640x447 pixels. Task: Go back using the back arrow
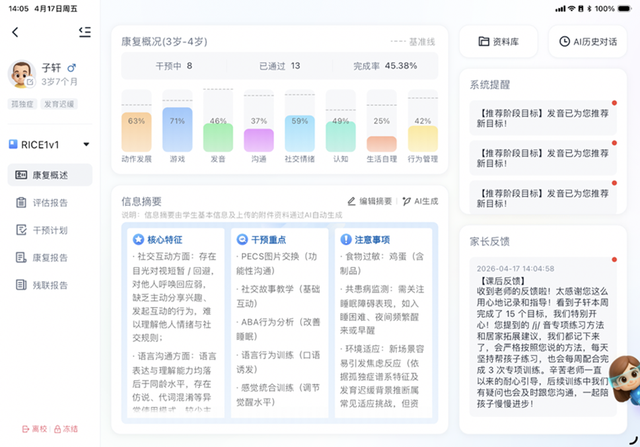(15, 32)
